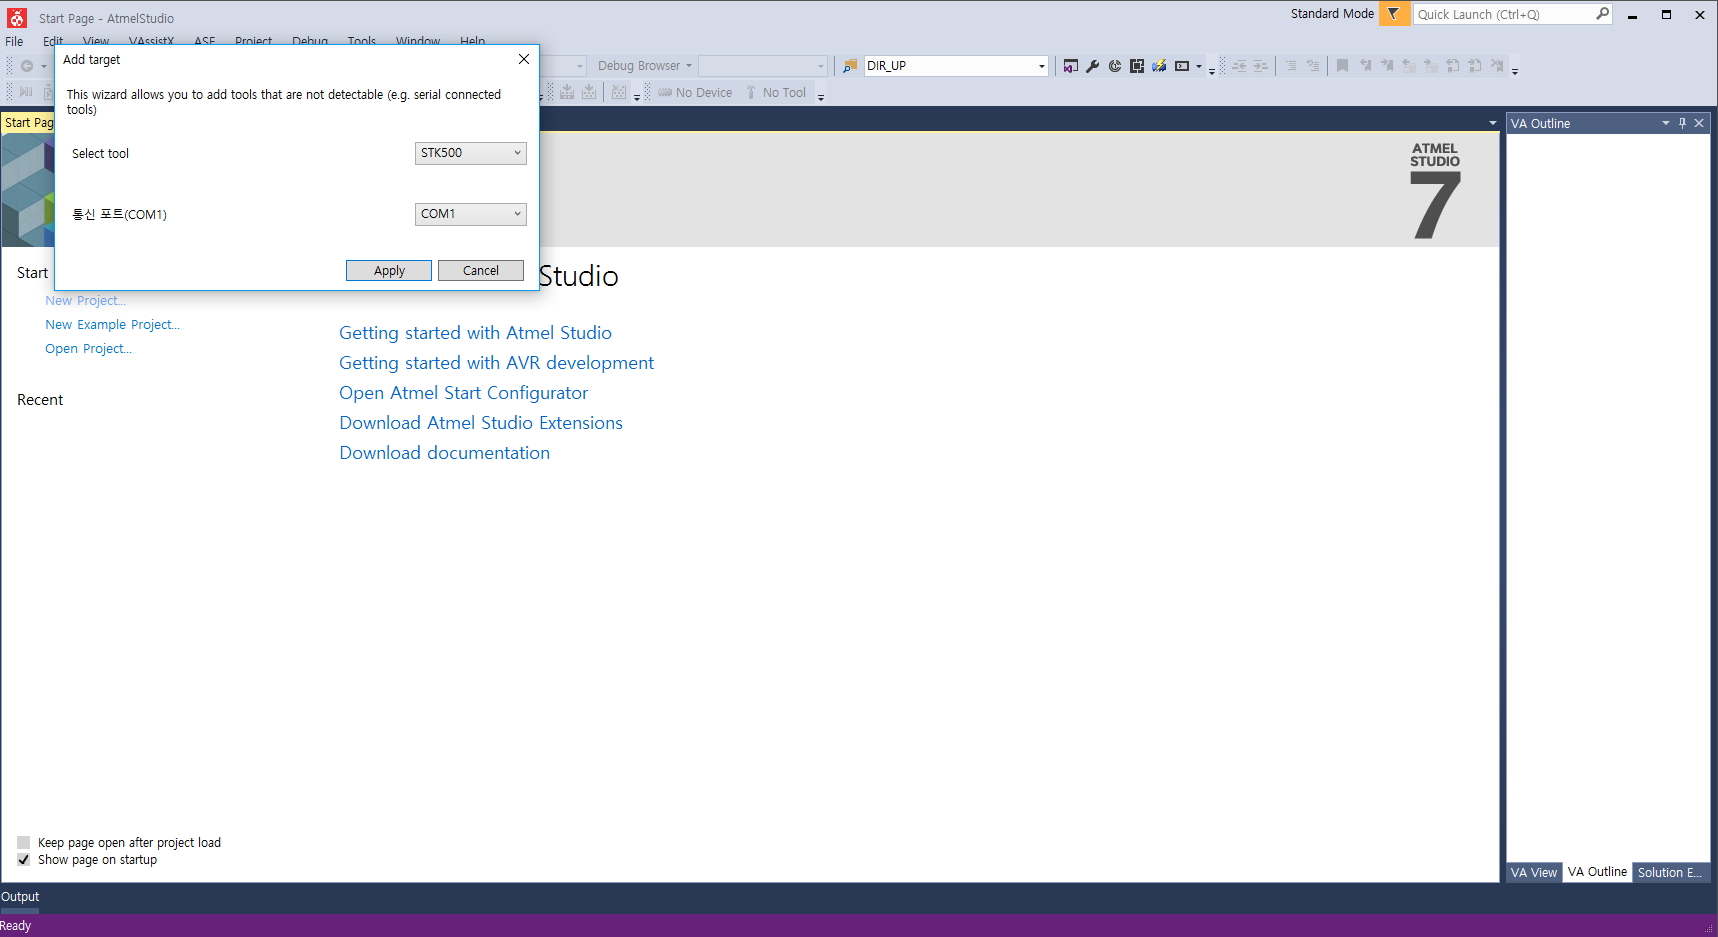Open the Output panel tab
This screenshot has height=937, width=1718.
pos(20,897)
